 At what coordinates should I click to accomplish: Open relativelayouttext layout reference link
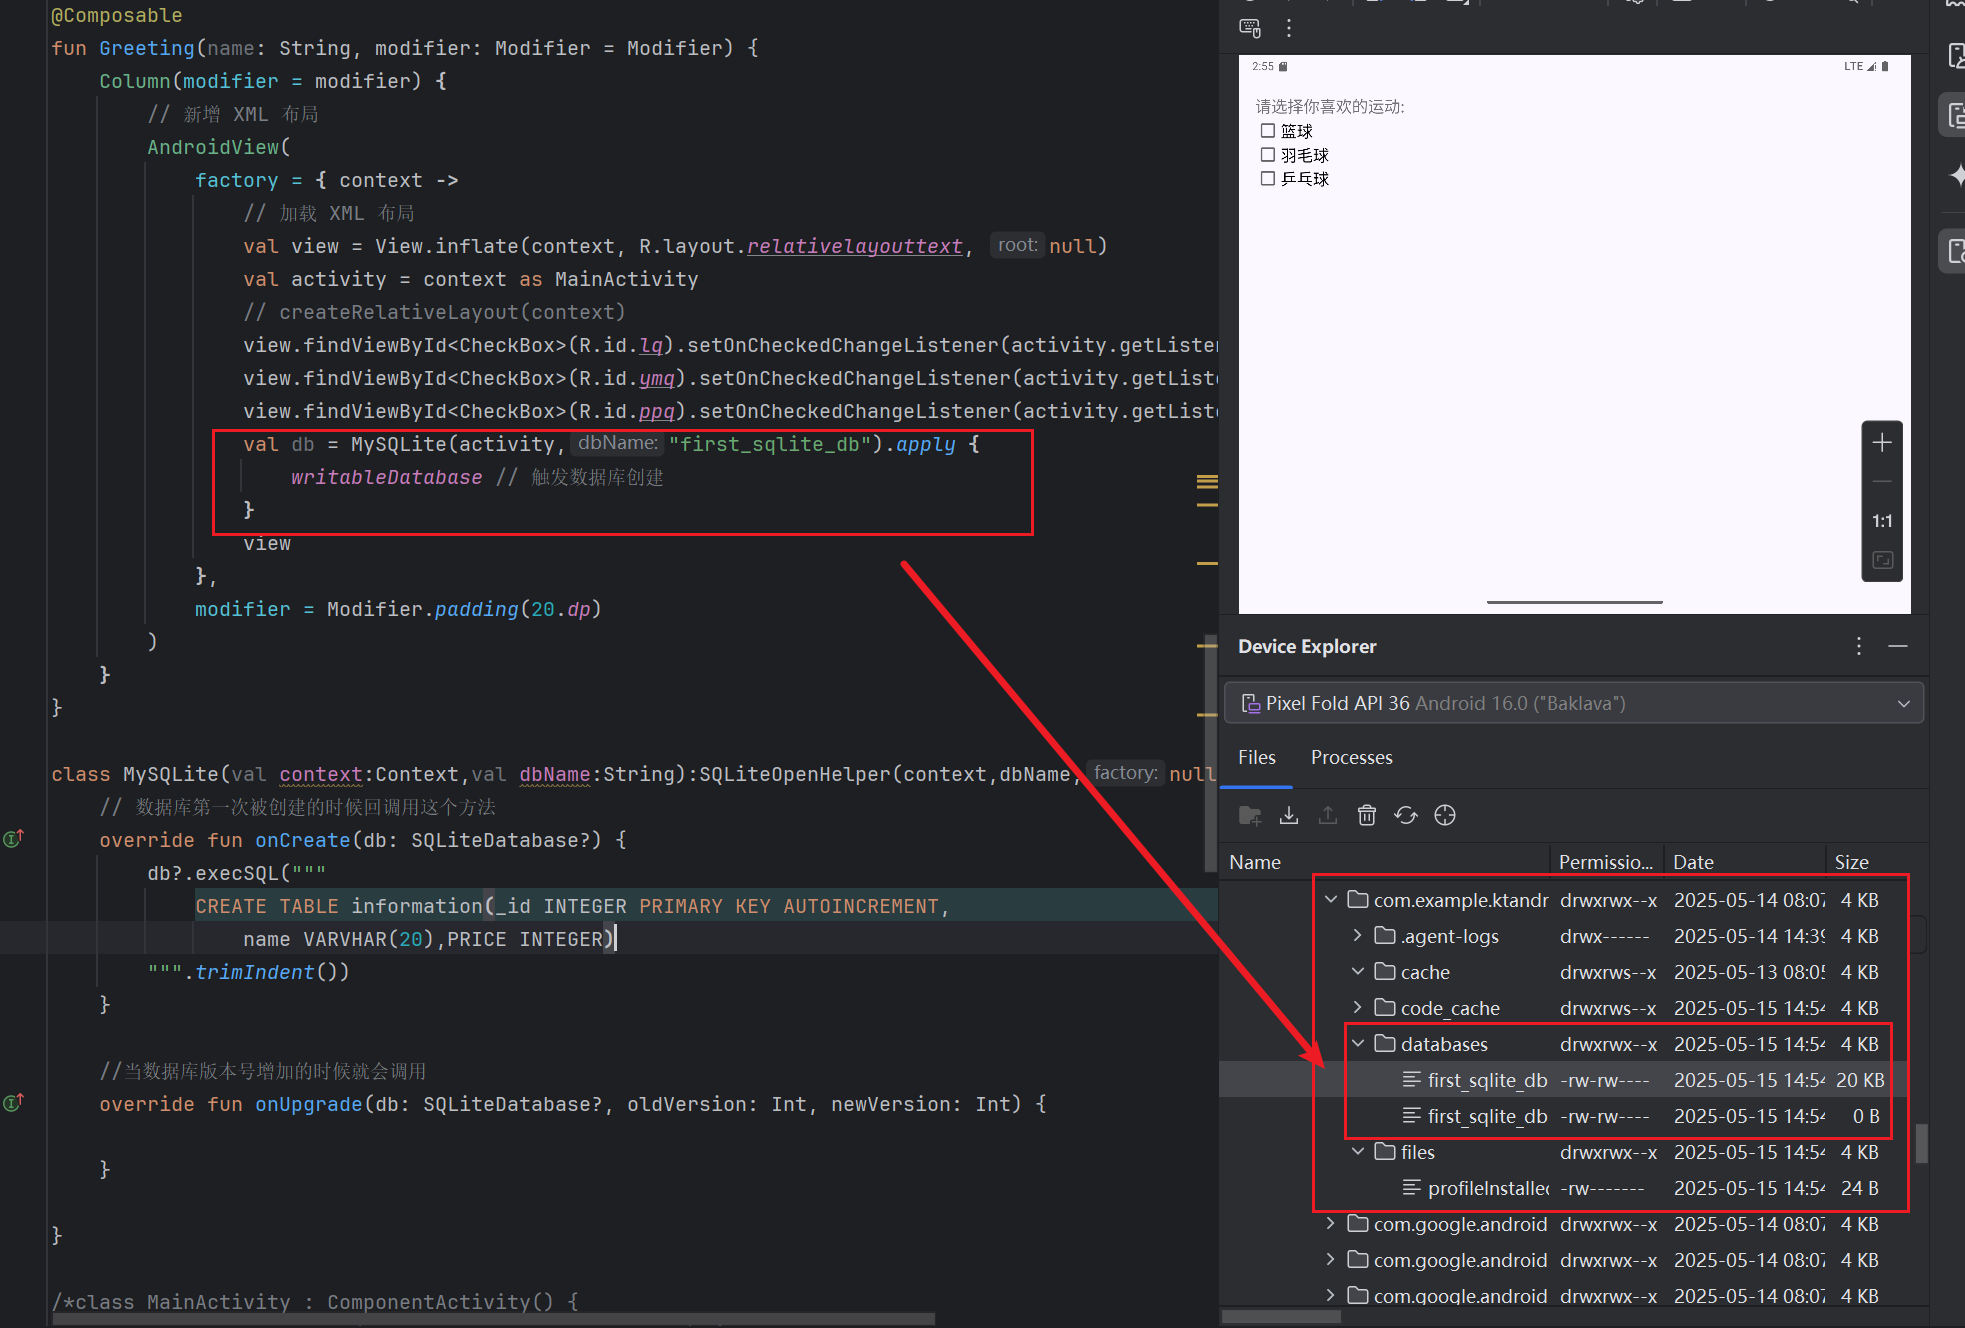854,247
